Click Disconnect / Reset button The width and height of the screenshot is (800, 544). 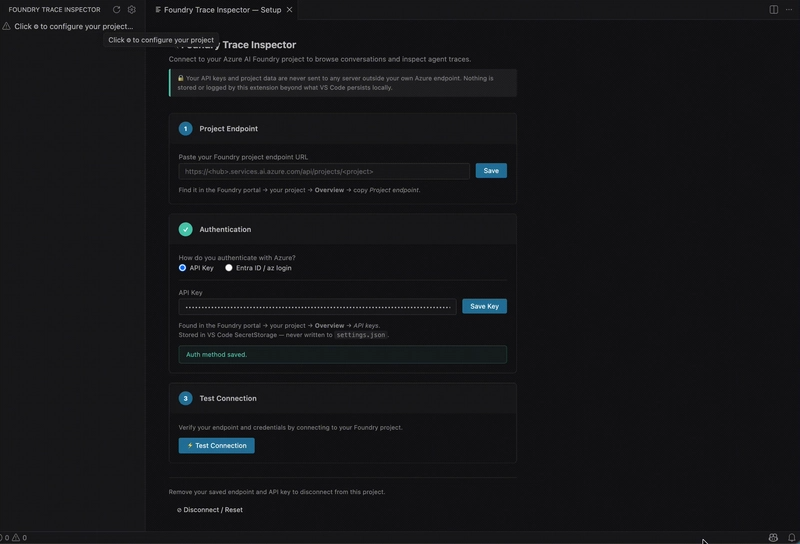coord(210,510)
